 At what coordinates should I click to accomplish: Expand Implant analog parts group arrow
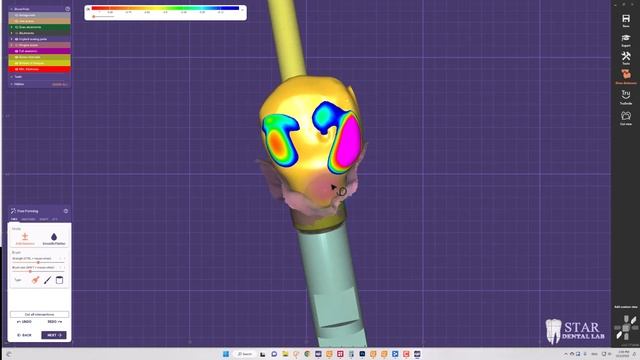point(11,39)
